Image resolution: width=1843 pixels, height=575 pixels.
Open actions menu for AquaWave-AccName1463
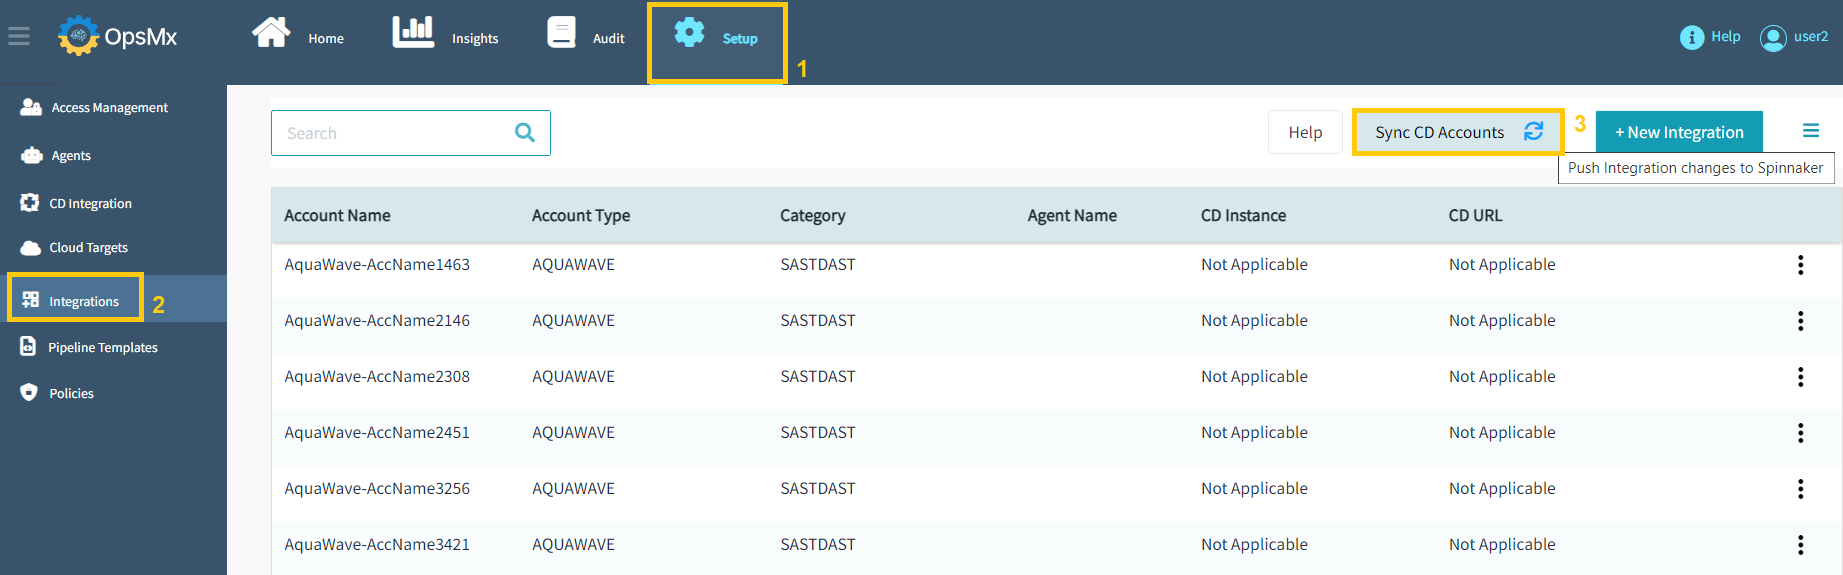[x=1800, y=265]
